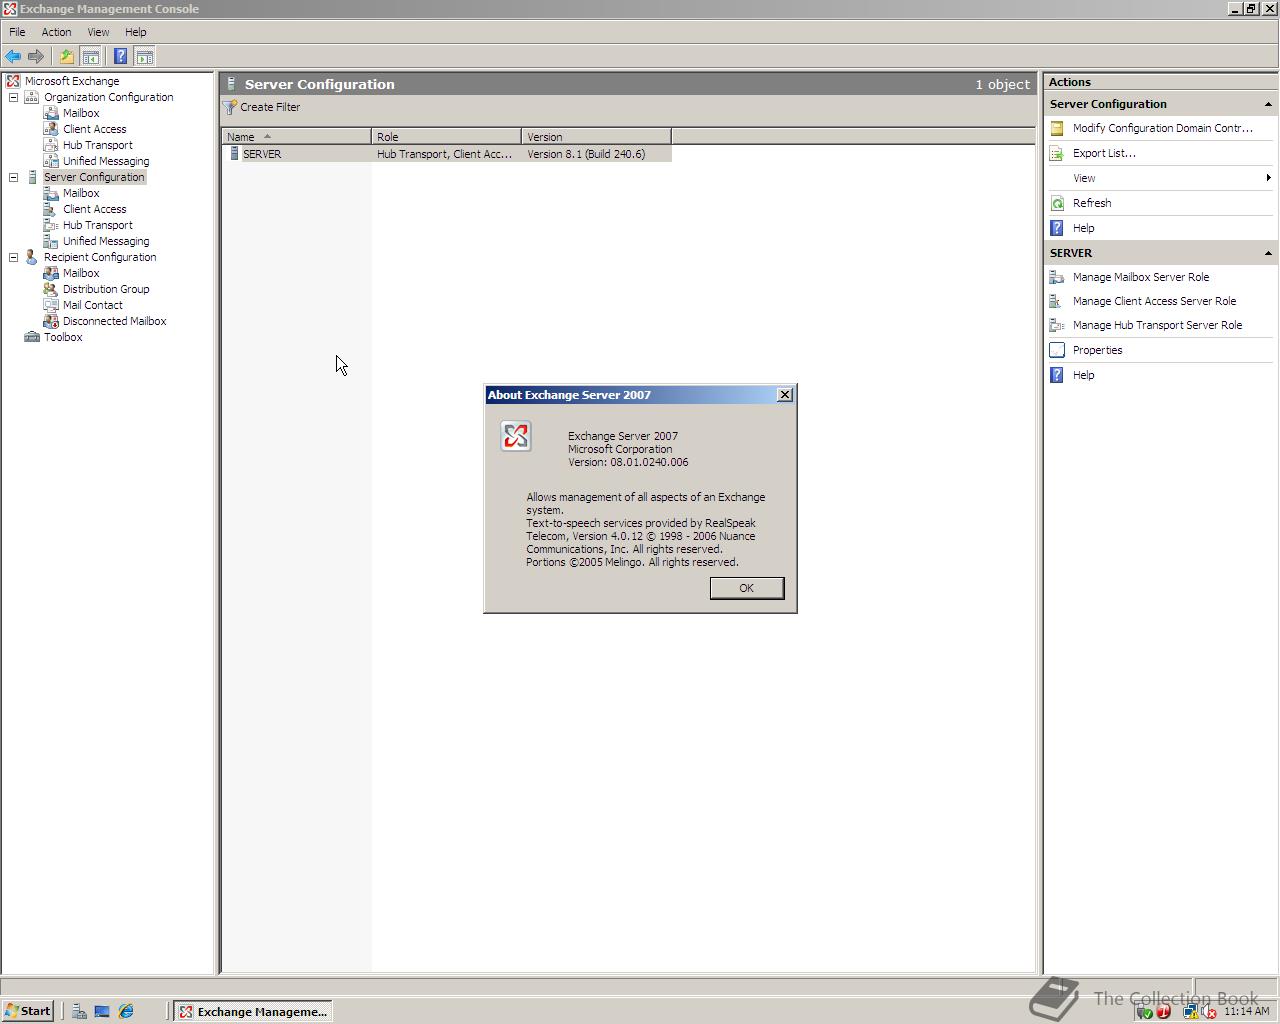
Task: Click OK in the About dialog
Action: 746,588
